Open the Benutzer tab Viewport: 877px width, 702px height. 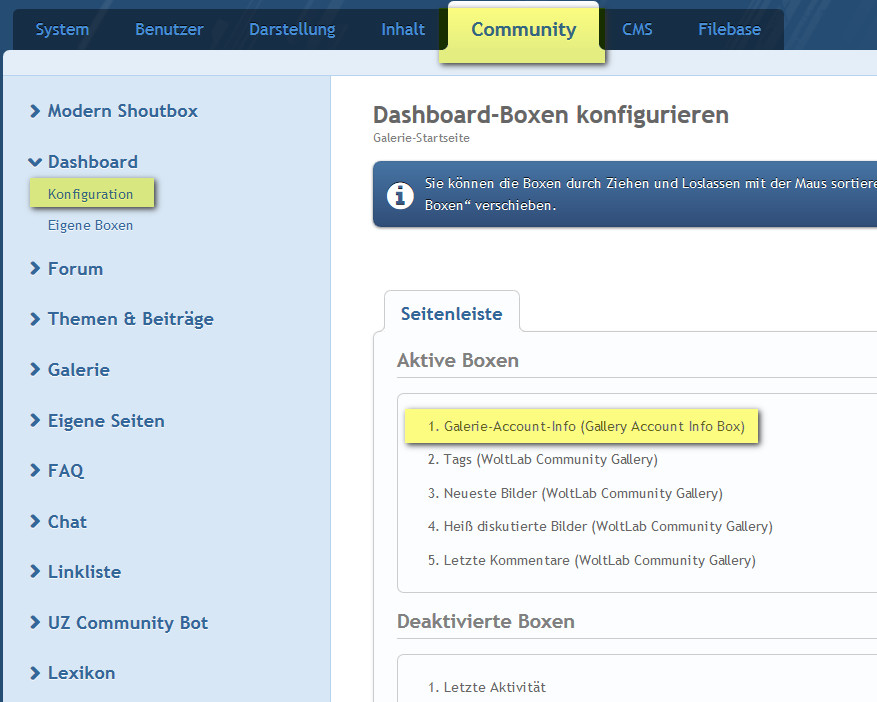point(169,29)
